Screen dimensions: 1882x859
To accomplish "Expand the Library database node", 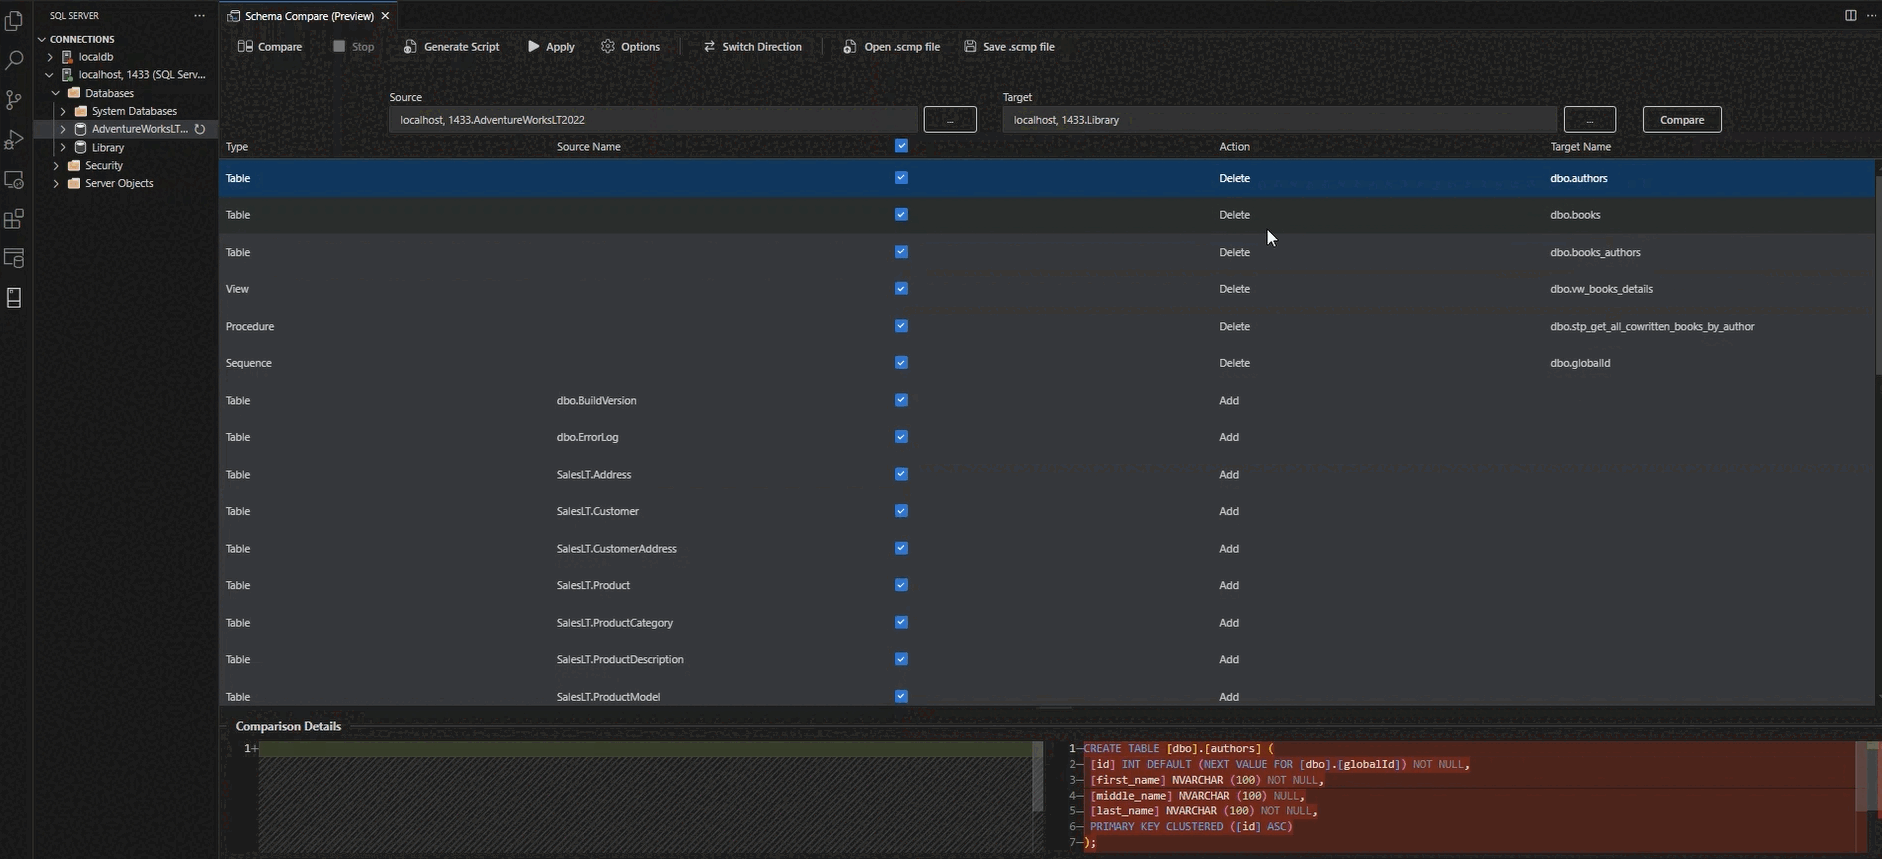I will tap(63, 147).
